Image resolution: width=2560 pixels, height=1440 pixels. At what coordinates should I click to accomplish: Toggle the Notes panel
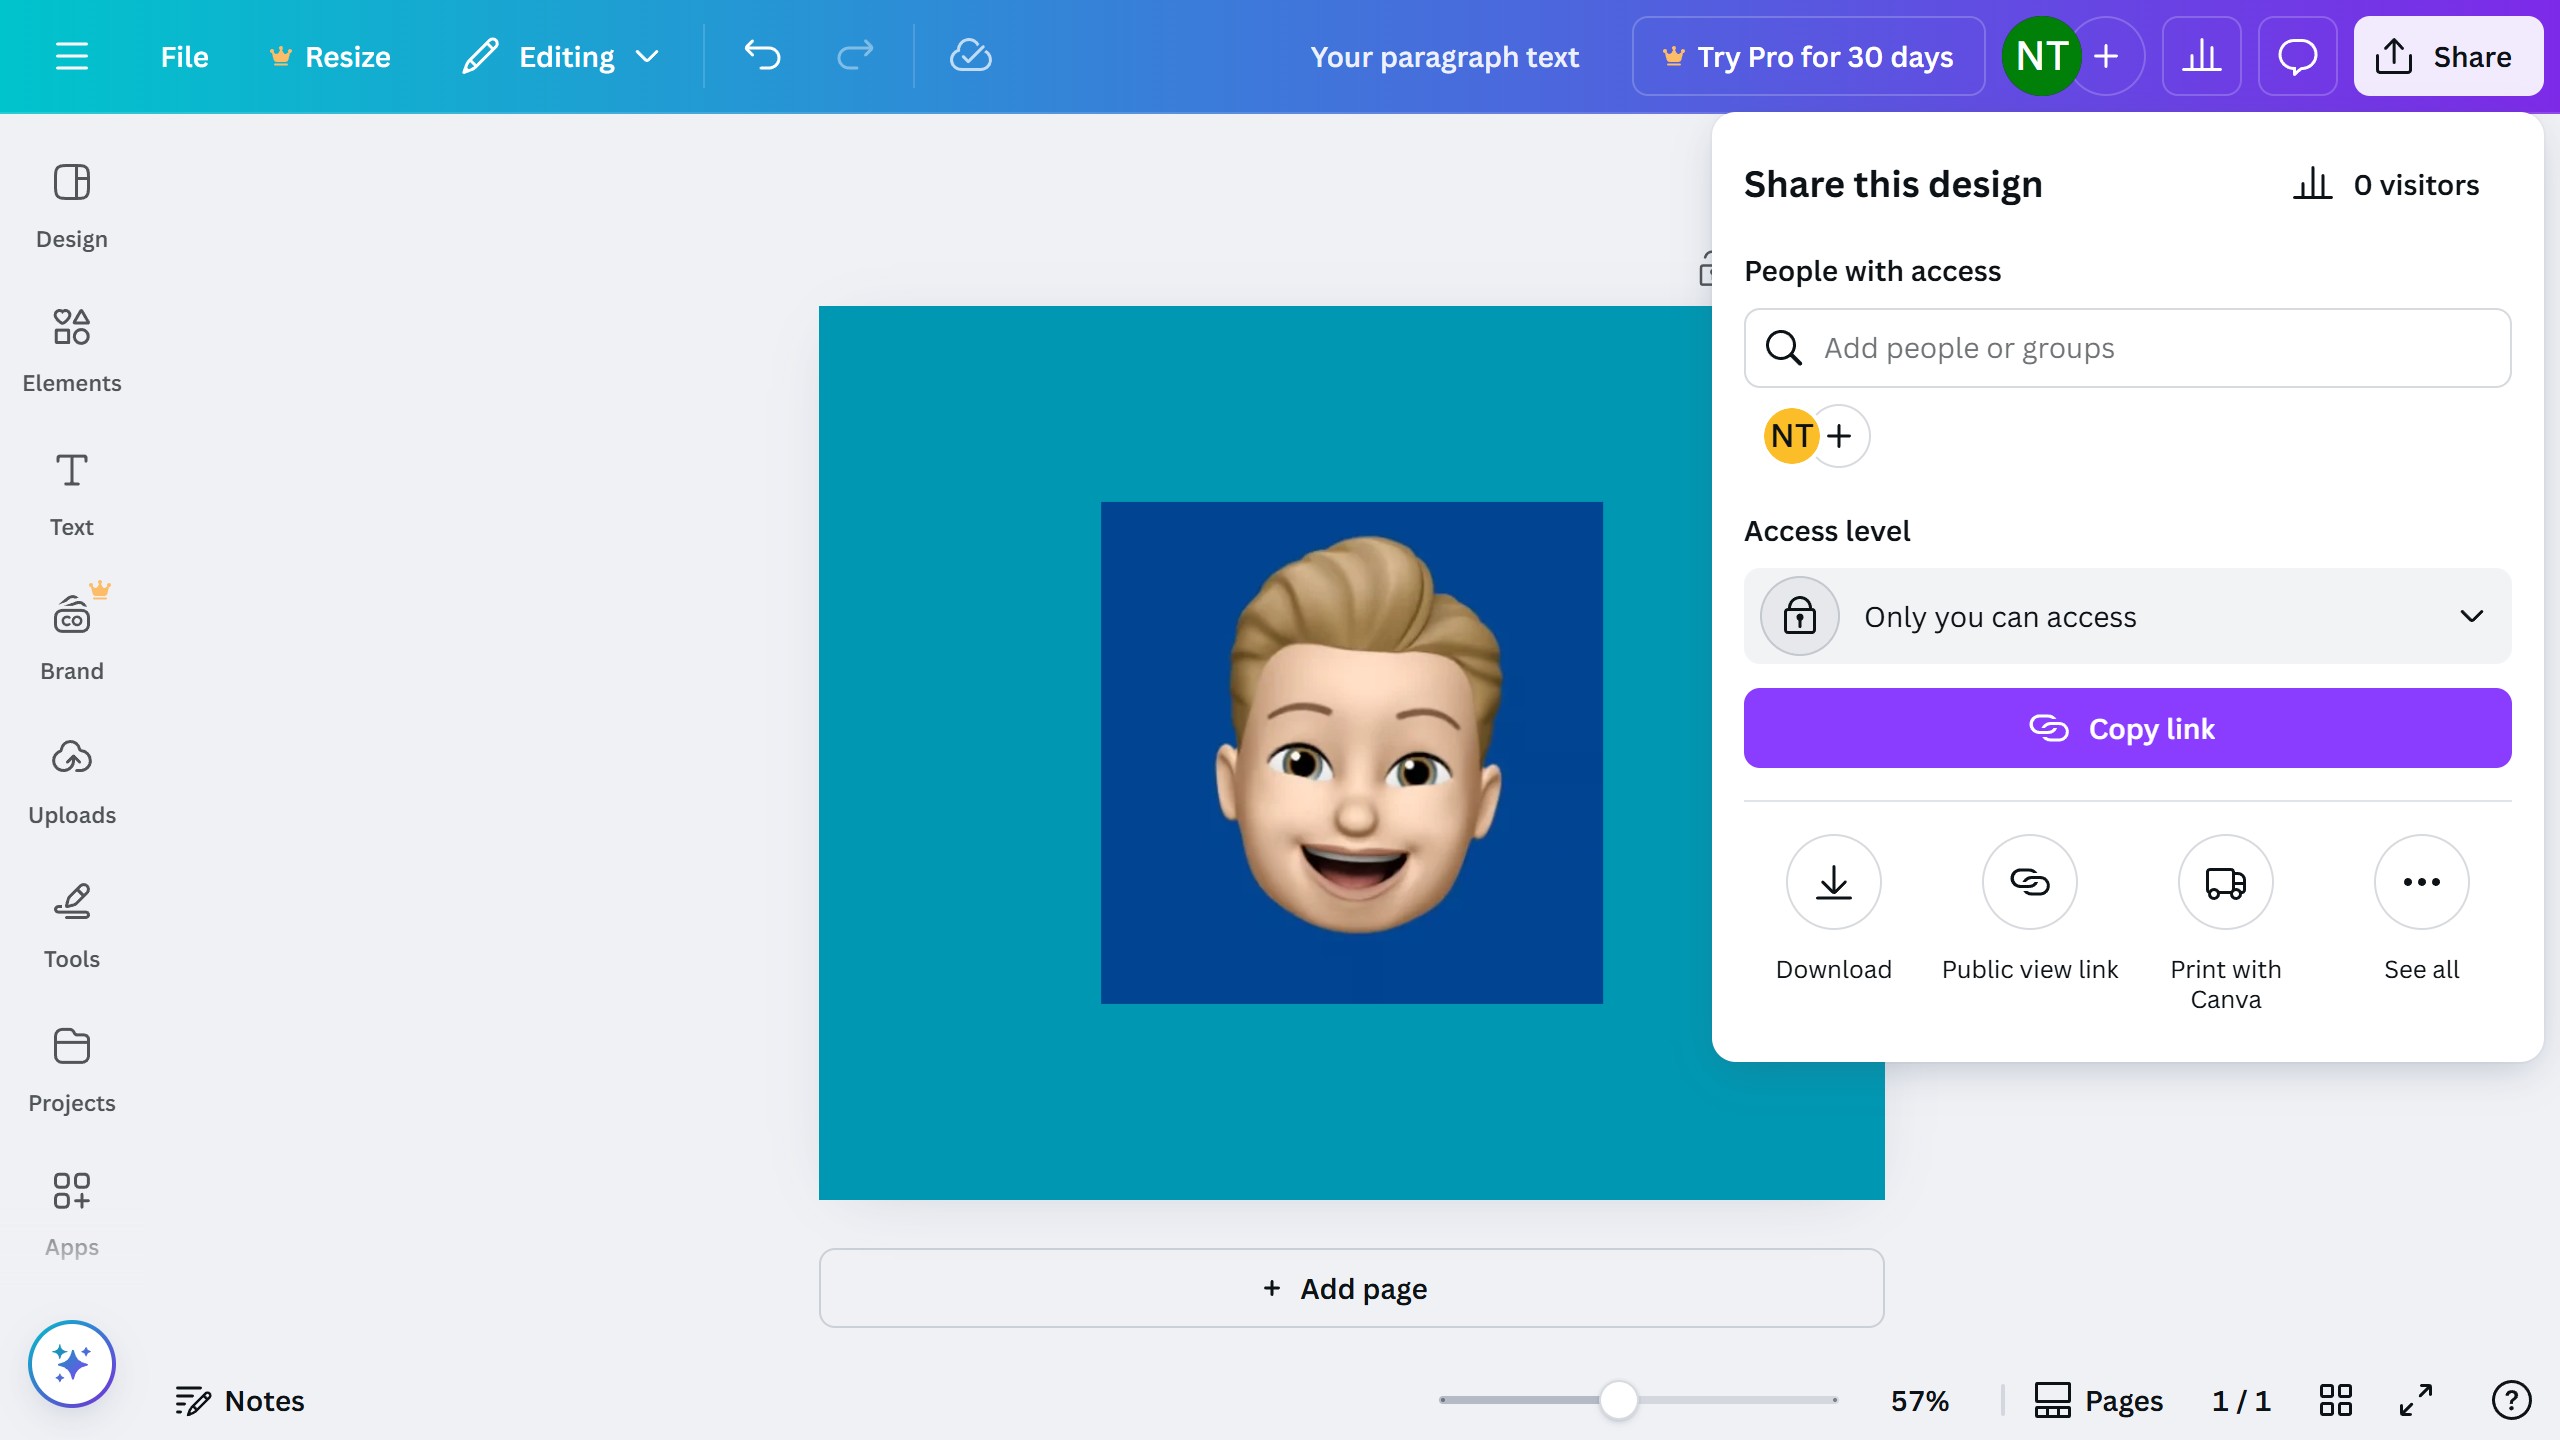(x=240, y=1400)
